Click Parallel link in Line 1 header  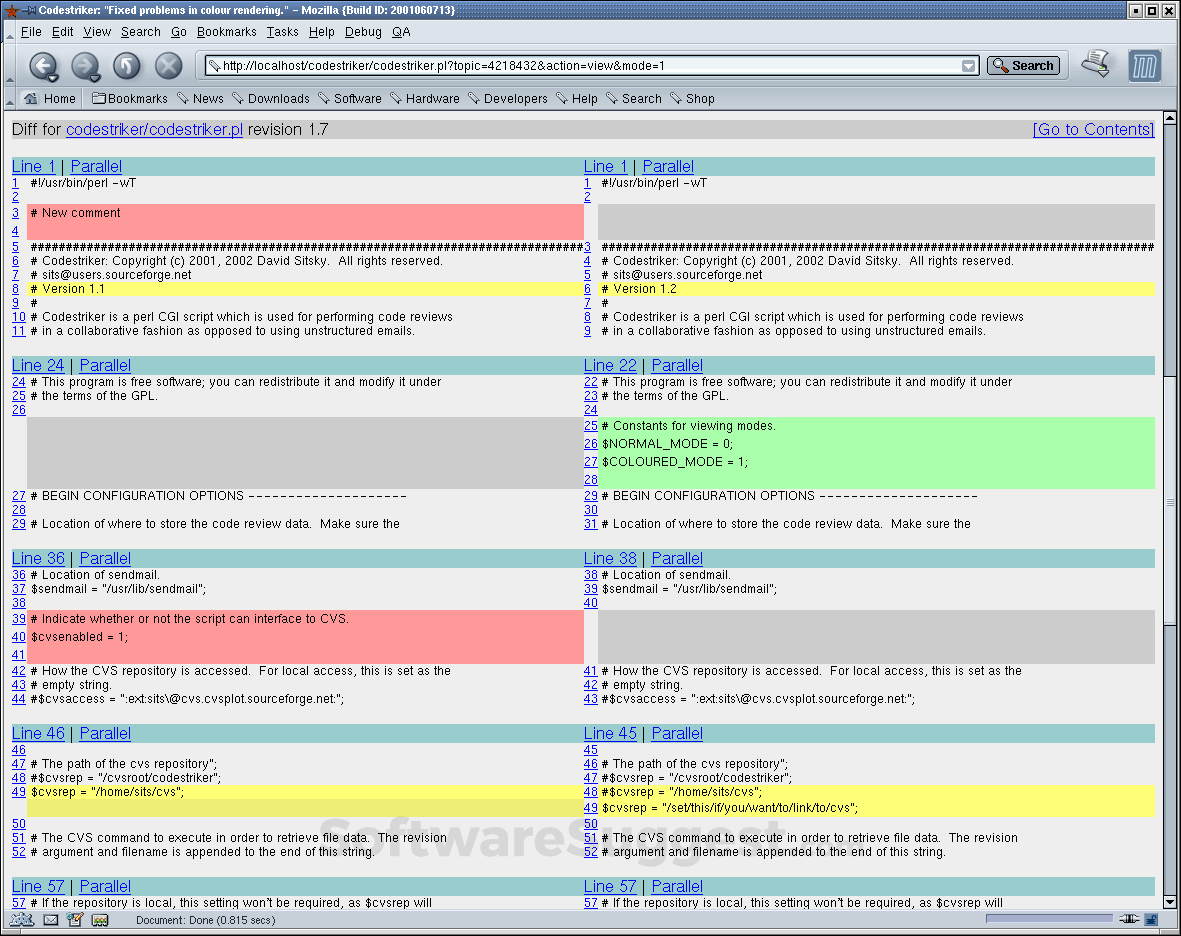coord(95,166)
